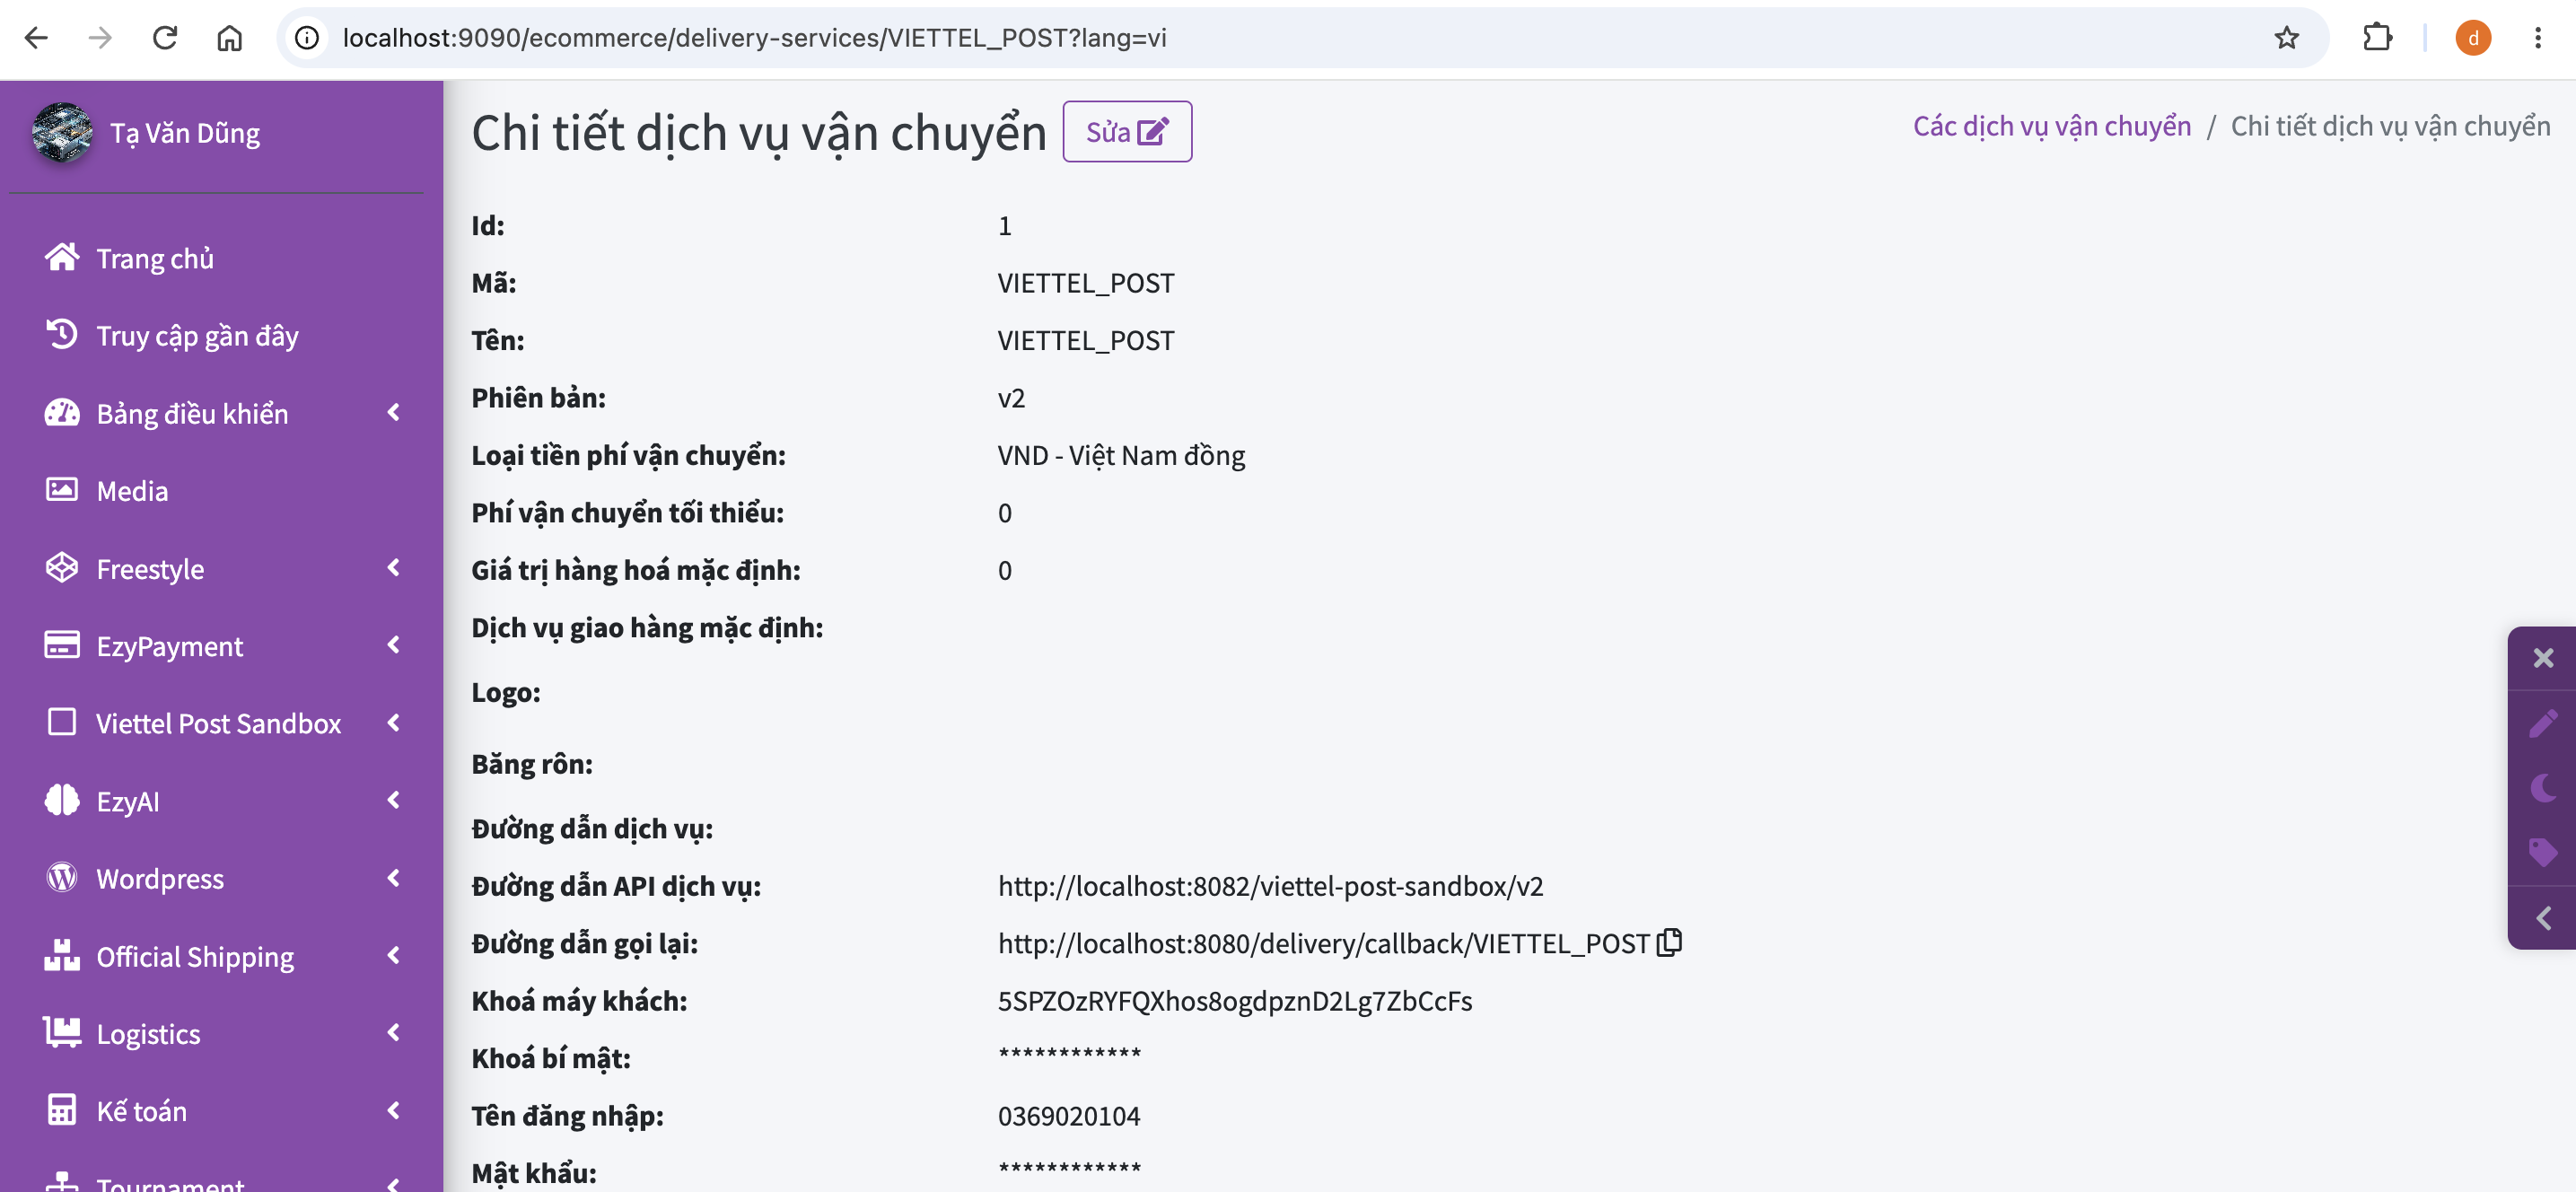
Task: Expand the EzyPayment submenu chevron
Action: point(394,645)
